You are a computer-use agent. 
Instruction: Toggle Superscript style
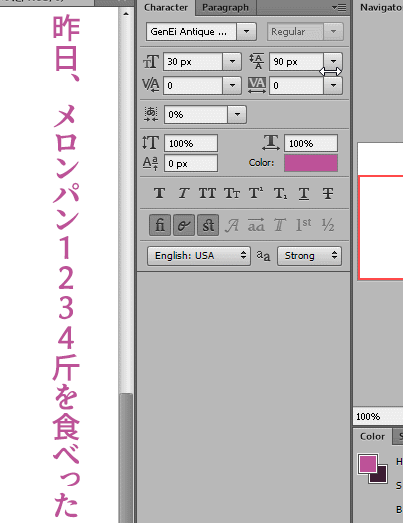pyautogui.click(x=256, y=193)
